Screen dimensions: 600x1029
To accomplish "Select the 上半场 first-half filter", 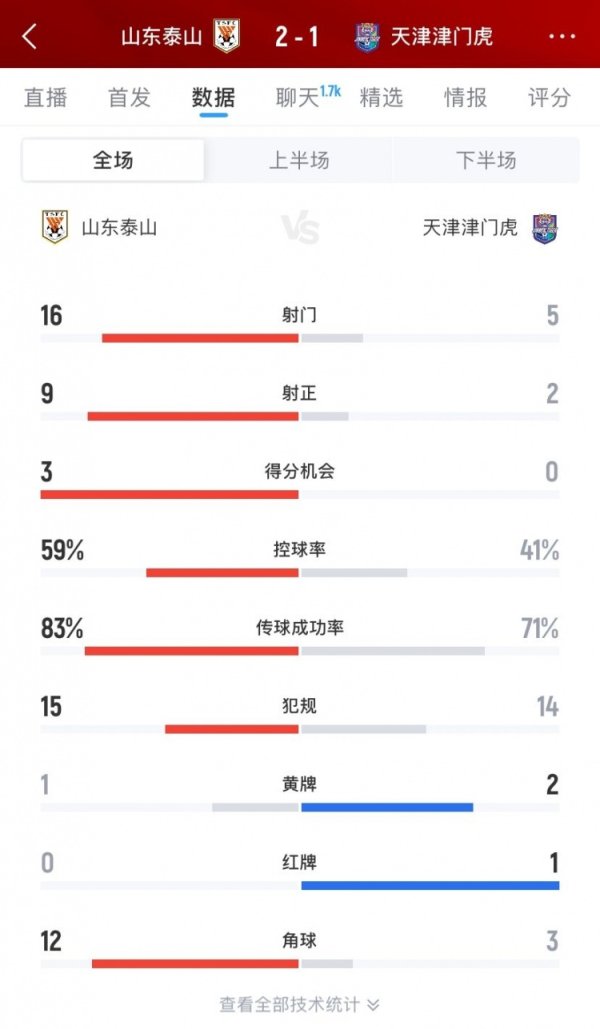I will click(x=299, y=158).
